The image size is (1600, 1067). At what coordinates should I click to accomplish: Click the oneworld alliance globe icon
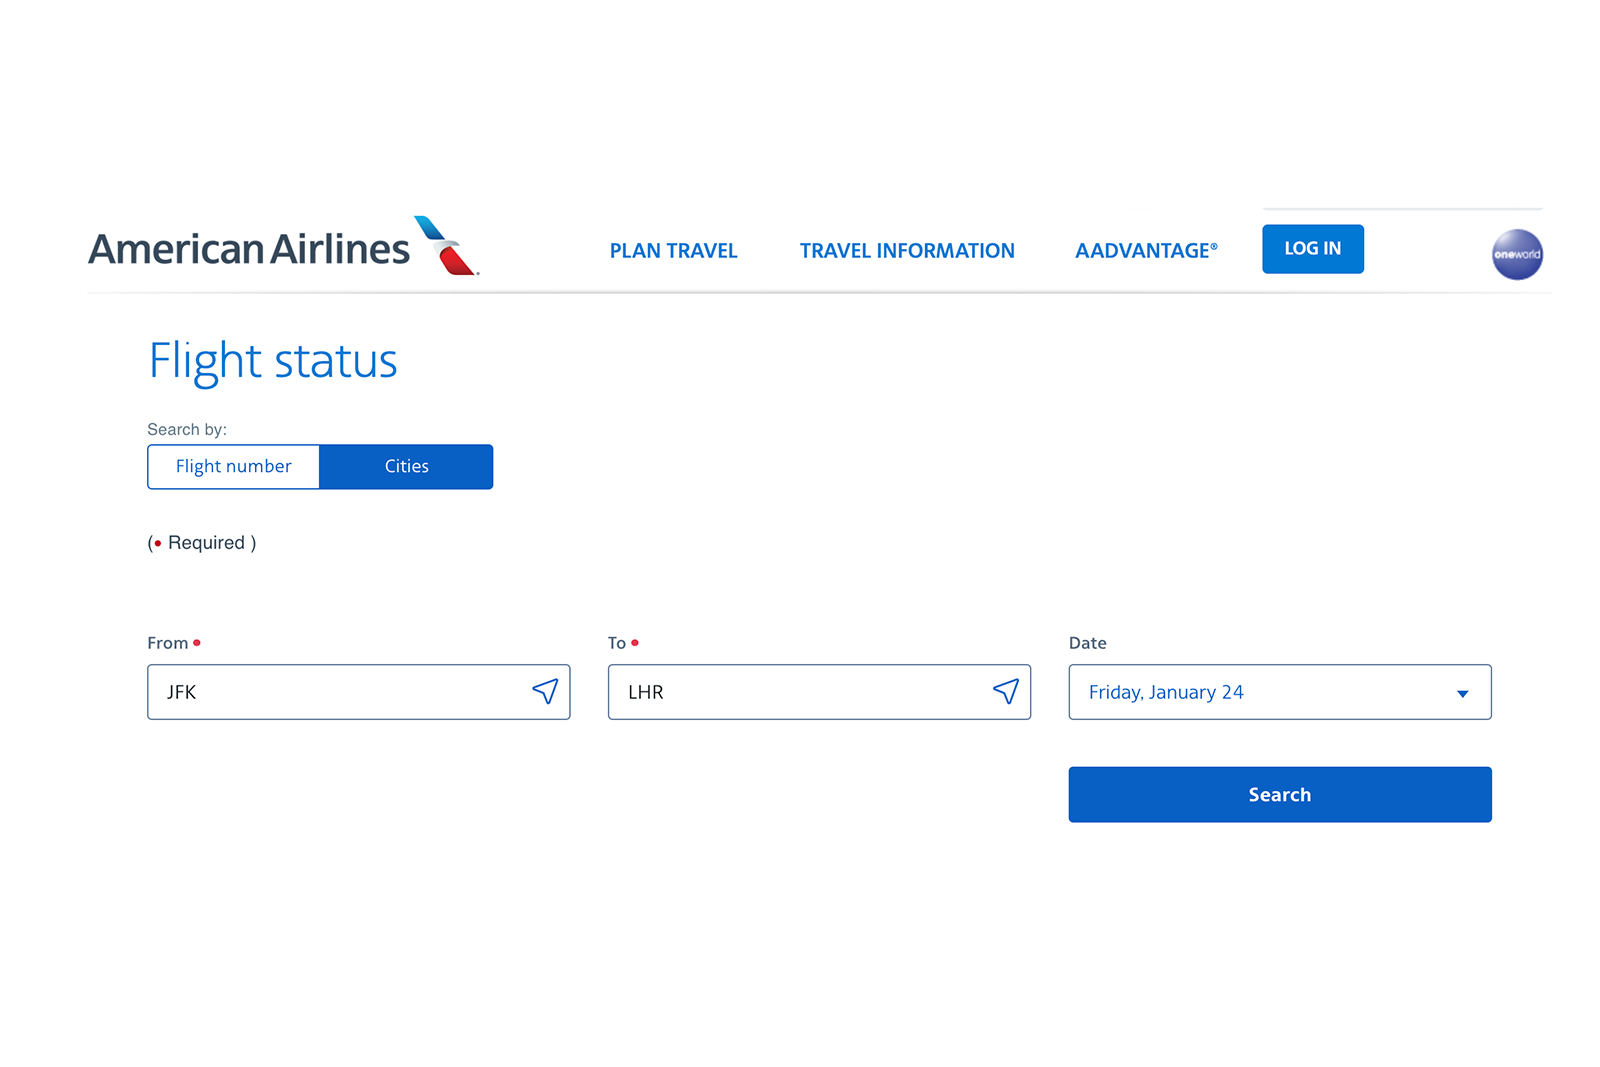click(1516, 254)
